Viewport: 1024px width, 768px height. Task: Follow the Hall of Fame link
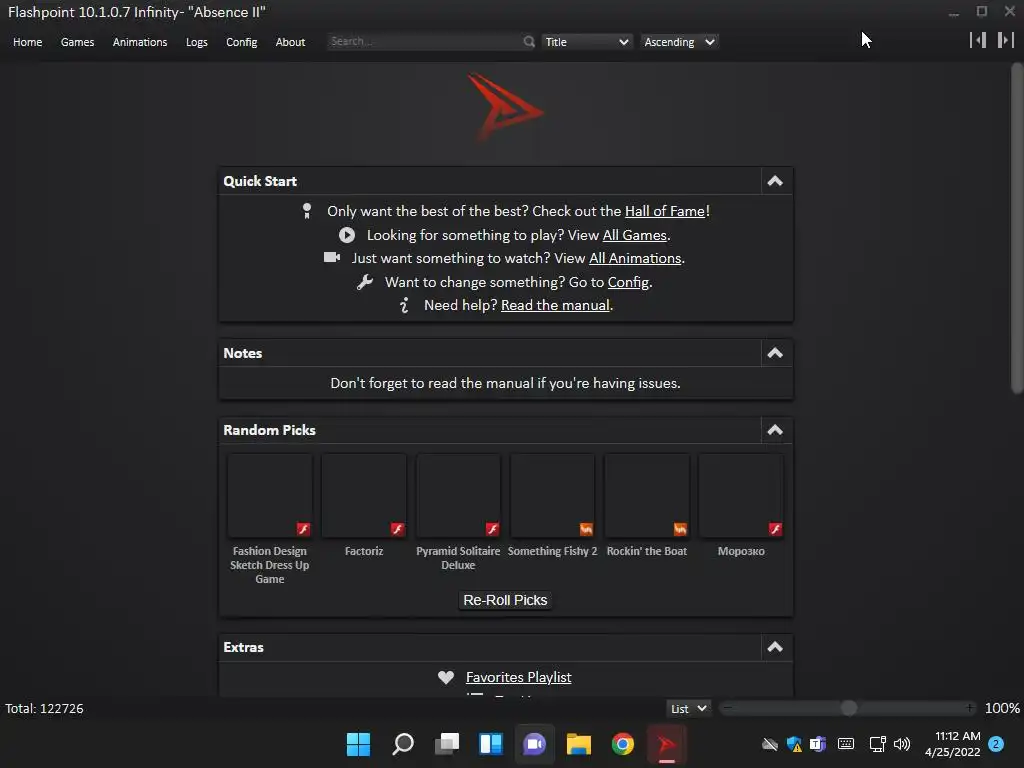coord(665,211)
